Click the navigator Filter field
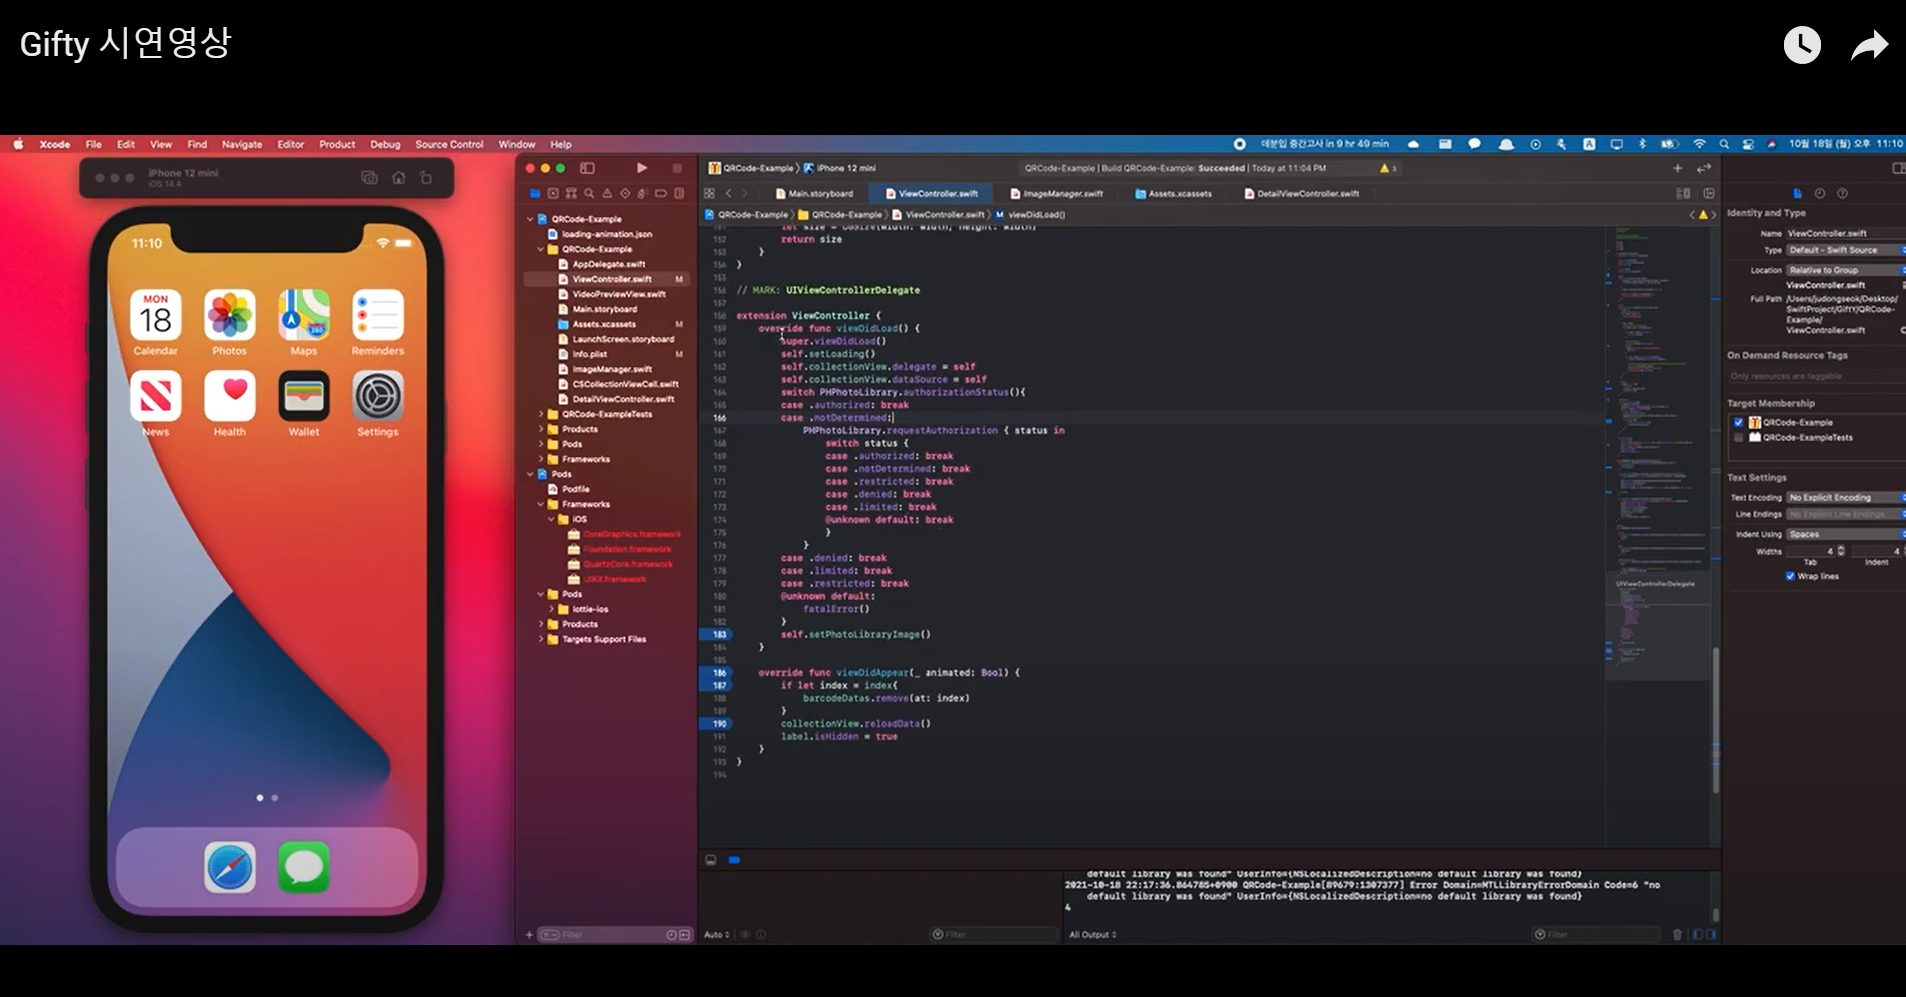The image size is (1906, 997). (600, 935)
